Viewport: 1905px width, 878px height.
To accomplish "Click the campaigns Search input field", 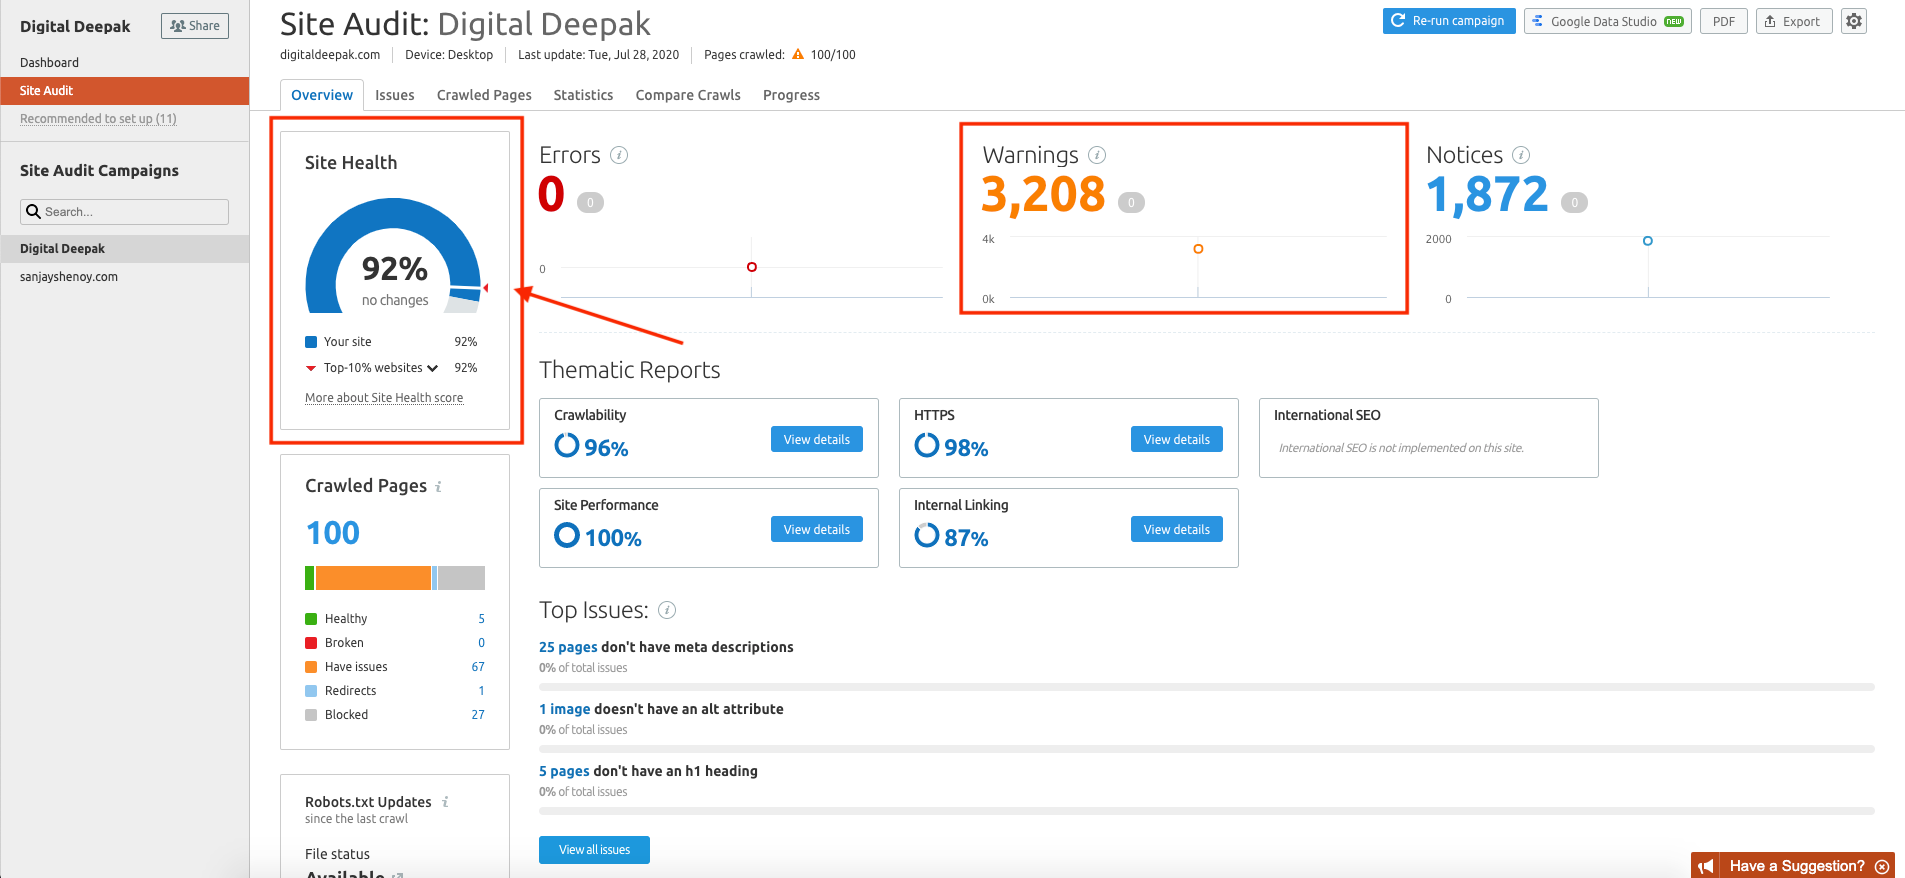I will 124,212.
